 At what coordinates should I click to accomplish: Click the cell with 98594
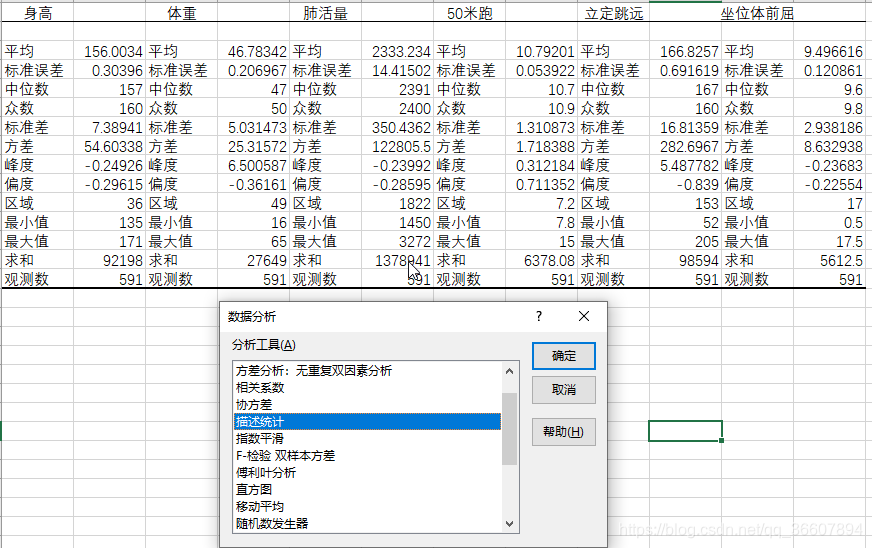pos(686,260)
